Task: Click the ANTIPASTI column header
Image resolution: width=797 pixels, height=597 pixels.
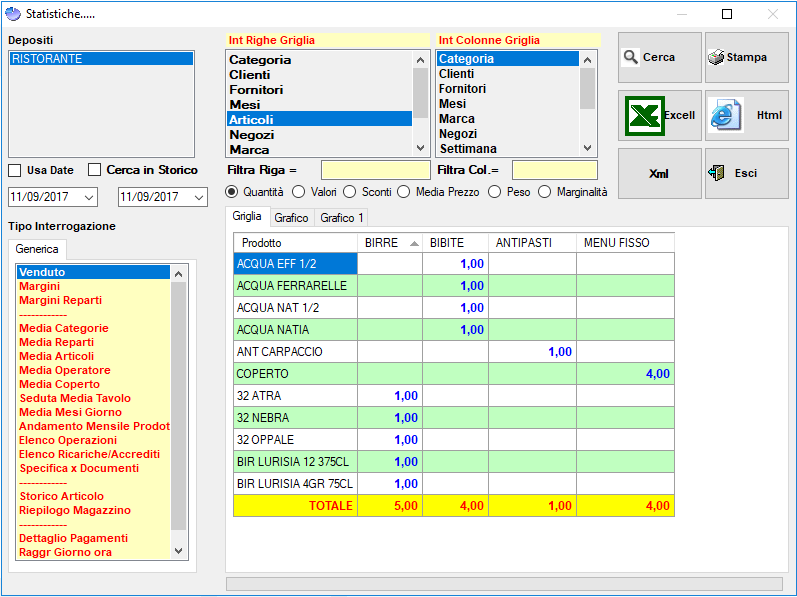Action: [532, 243]
